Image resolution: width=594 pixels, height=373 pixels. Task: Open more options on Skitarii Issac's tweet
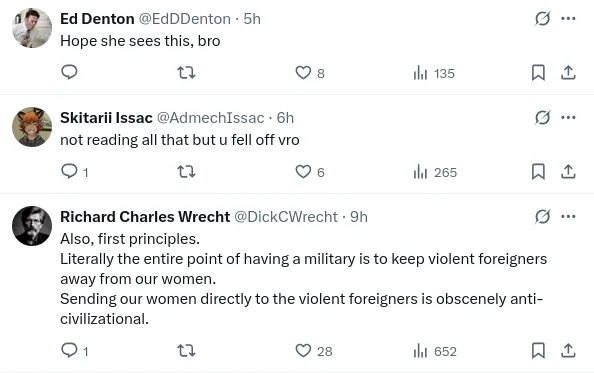568,118
